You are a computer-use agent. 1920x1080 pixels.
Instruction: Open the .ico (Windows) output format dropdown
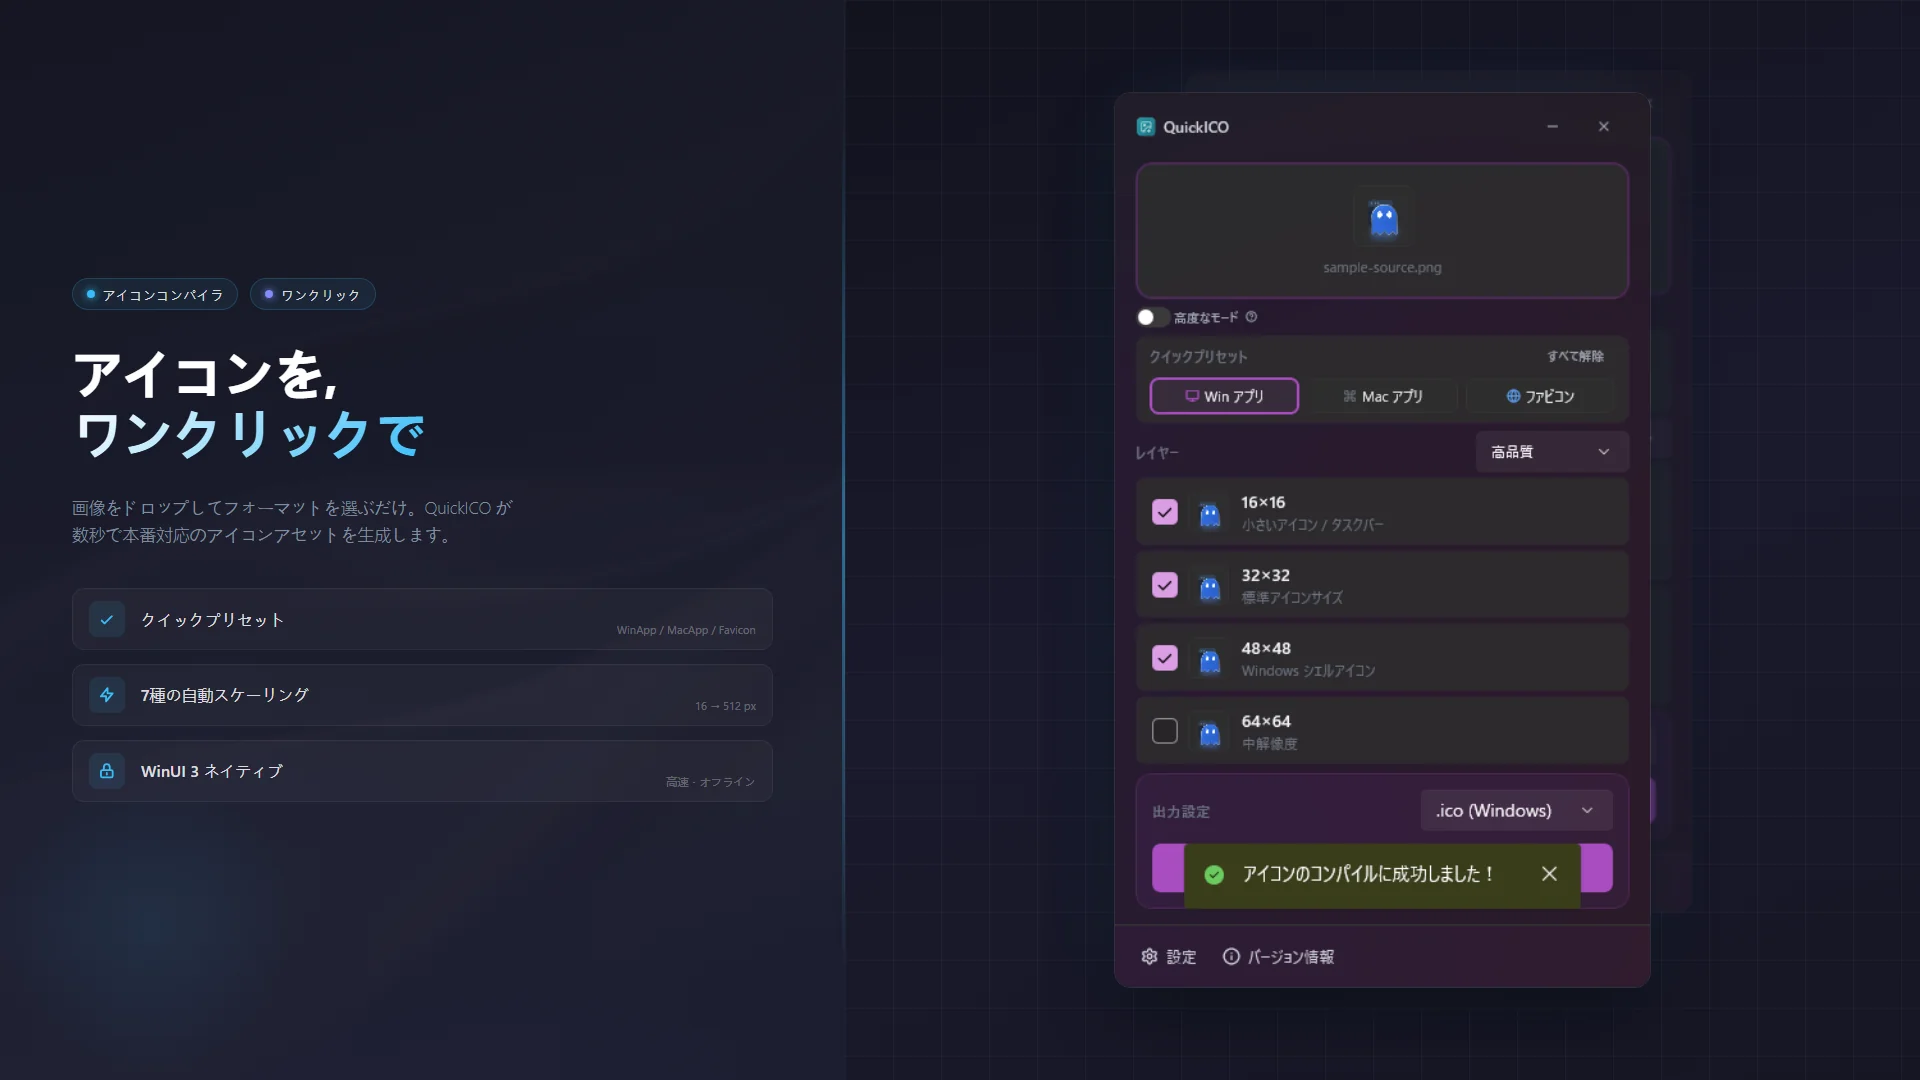[1516, 810]
